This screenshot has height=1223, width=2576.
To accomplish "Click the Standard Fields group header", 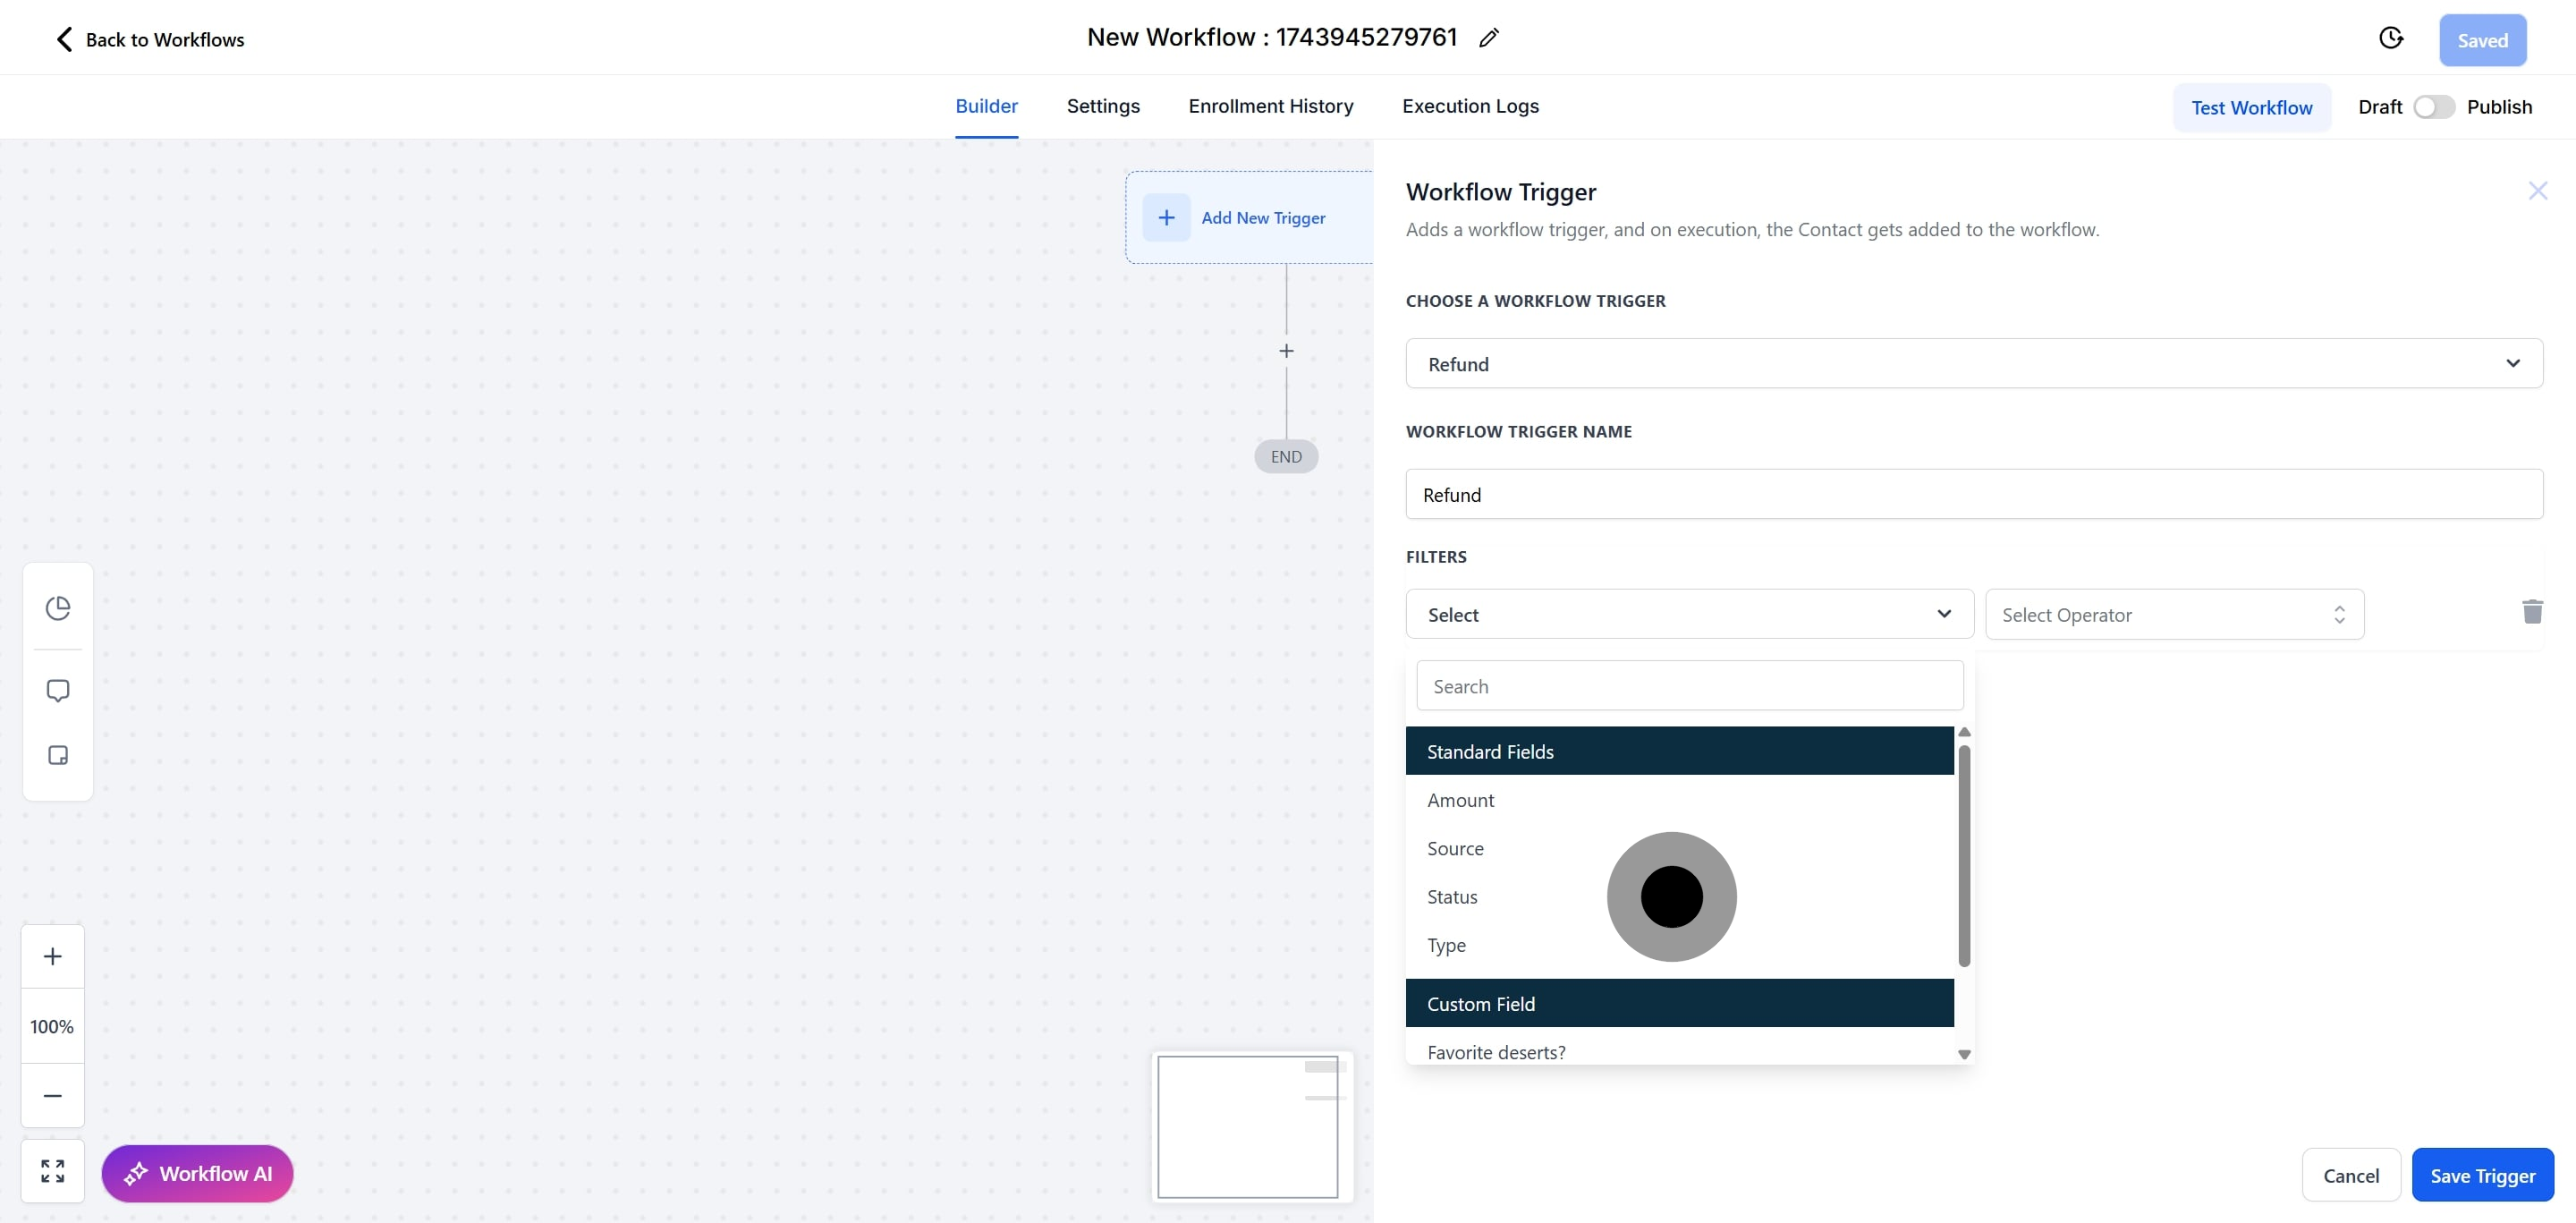I will point(1679,751).
